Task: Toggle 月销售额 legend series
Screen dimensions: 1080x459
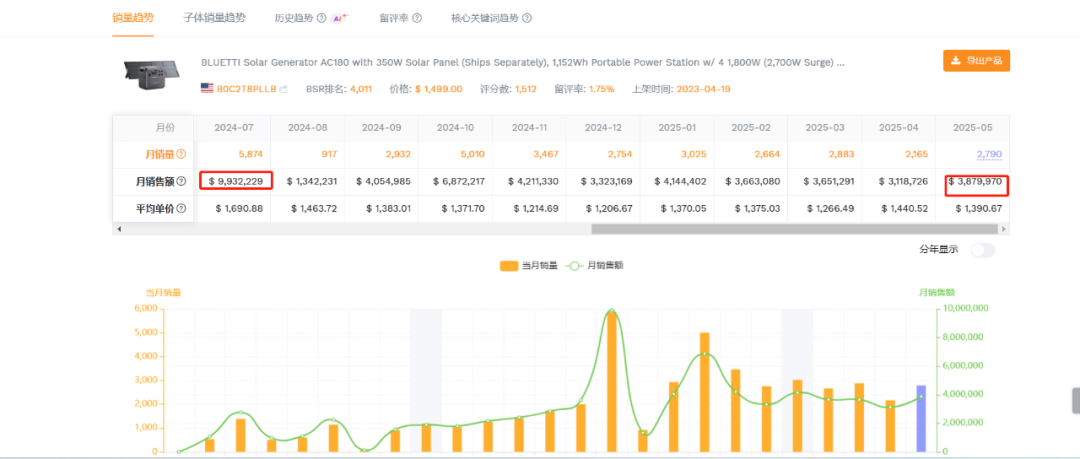Action: pyautogui.click(x=595, y=265)
